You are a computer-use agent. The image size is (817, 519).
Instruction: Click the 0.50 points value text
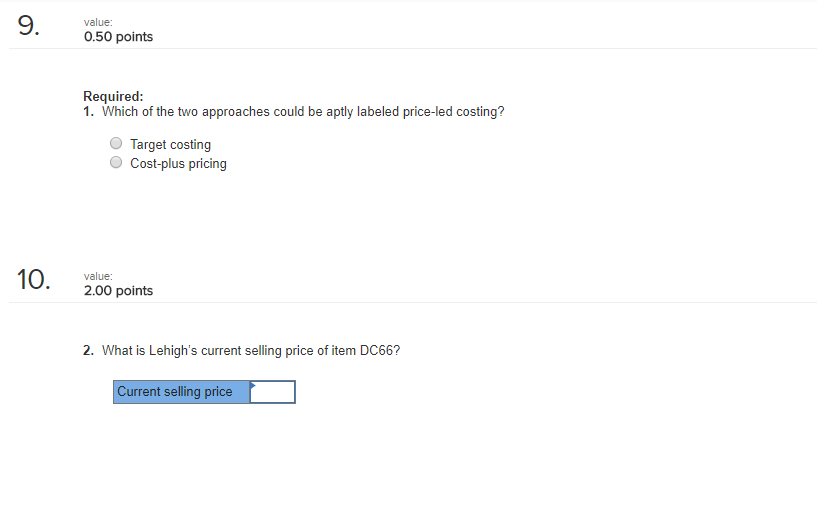(118, 36)
